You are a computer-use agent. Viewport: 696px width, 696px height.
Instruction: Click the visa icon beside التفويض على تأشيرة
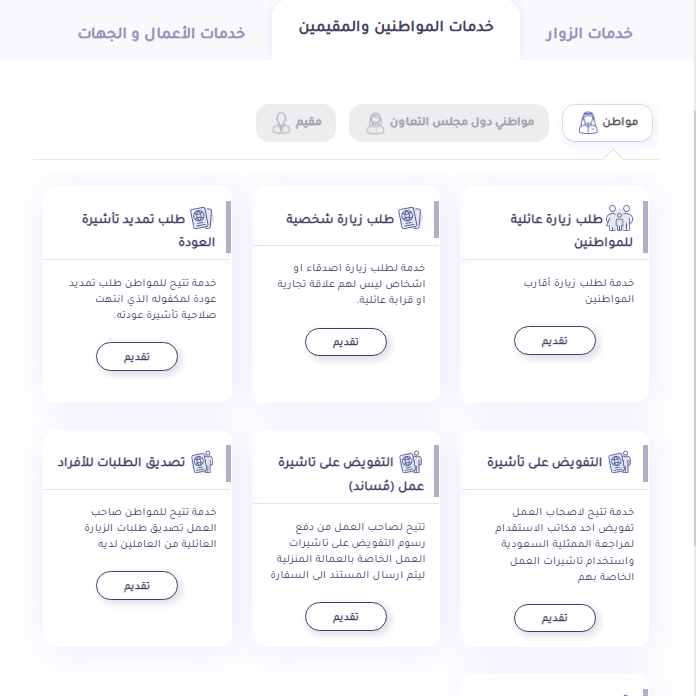(620, 462)
